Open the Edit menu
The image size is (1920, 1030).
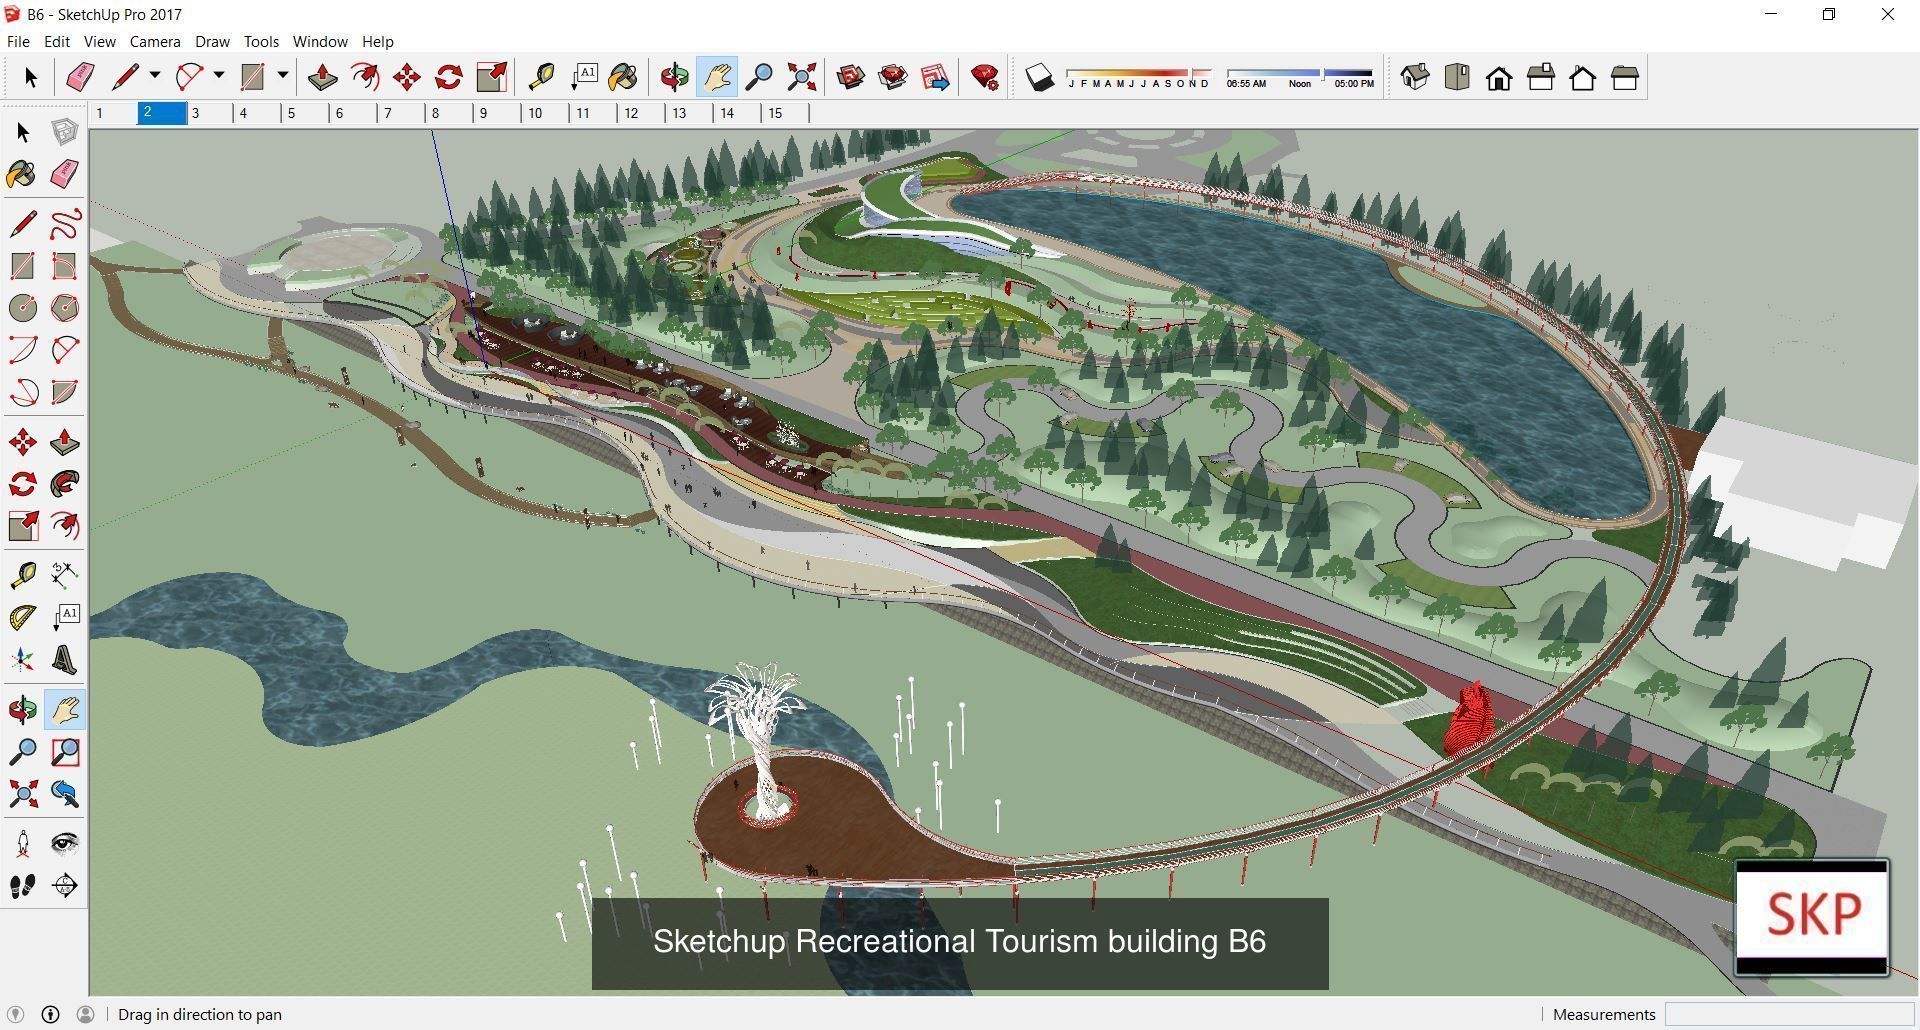point(57,41)
